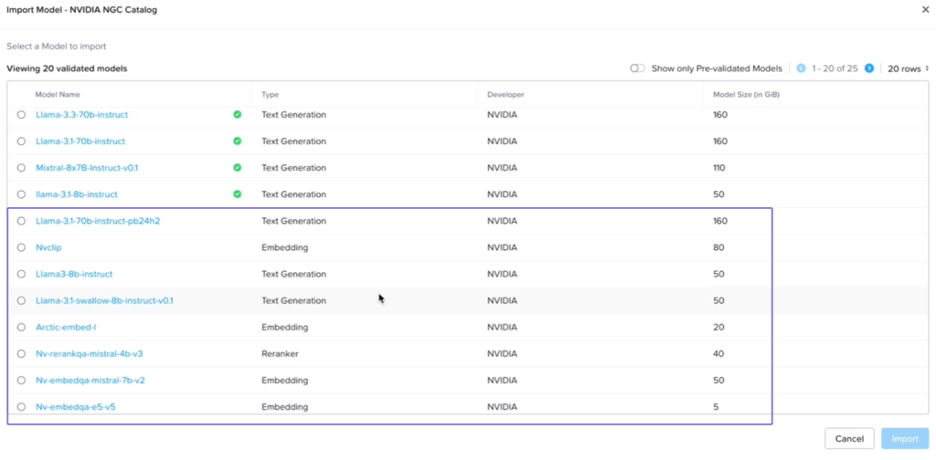Click NVIDIA developer in Nv-rerankqa-mistral-4b-v3 row
The height and width of the screenshot is (460, 936).
pos(503,354)
